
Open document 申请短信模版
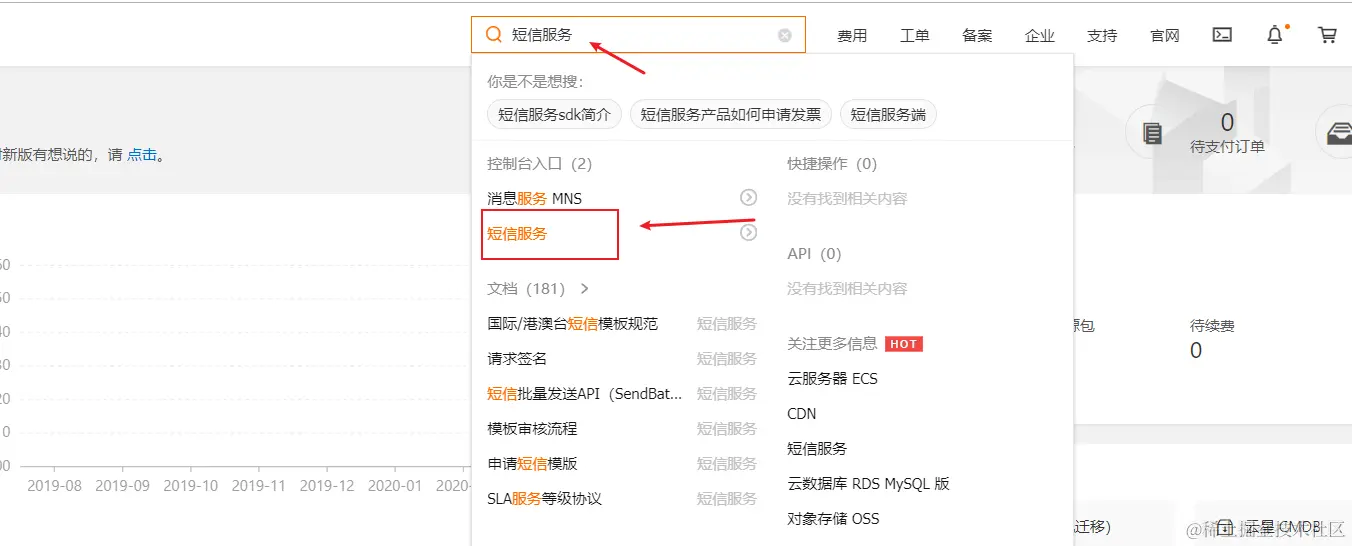point(532,464)
